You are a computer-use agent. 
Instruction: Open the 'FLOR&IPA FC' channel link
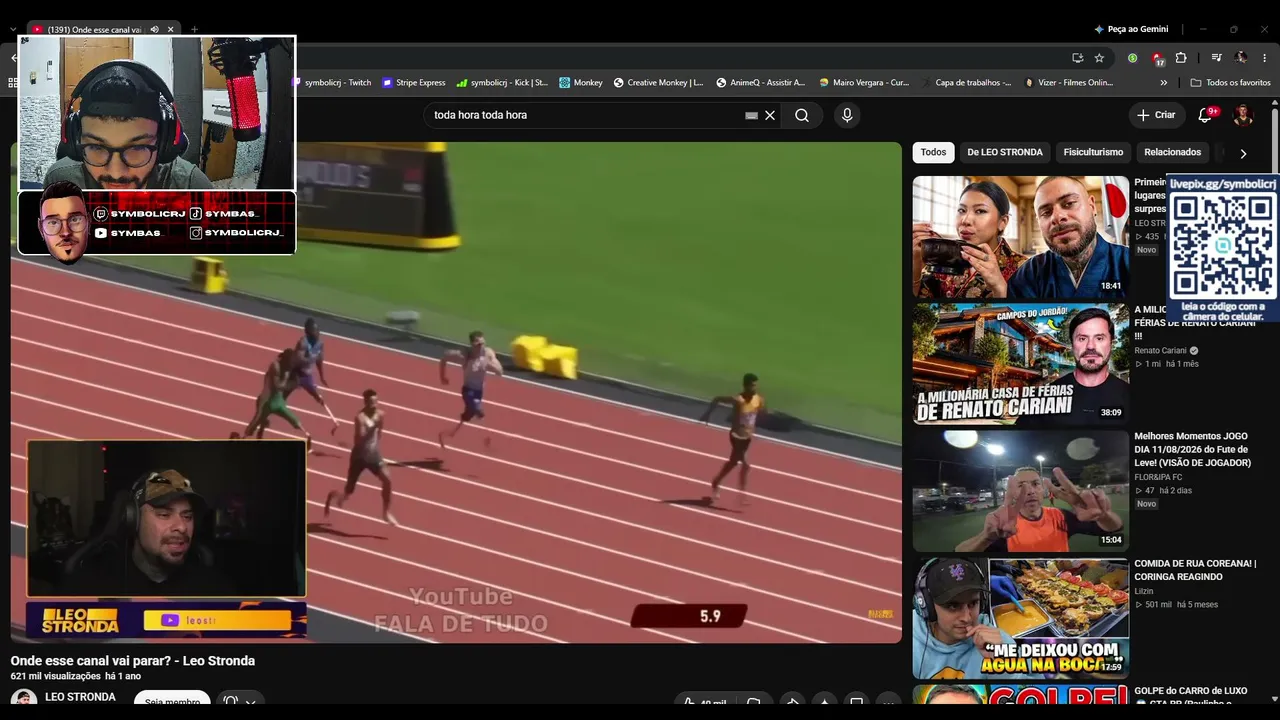coord(1158,477)
